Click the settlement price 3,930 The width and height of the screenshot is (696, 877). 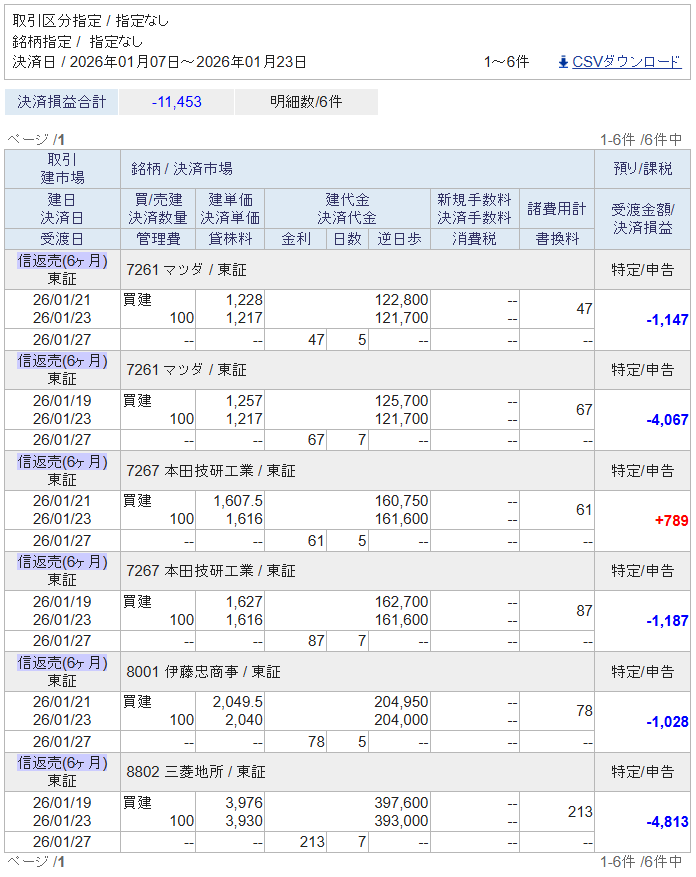point(244,821)
